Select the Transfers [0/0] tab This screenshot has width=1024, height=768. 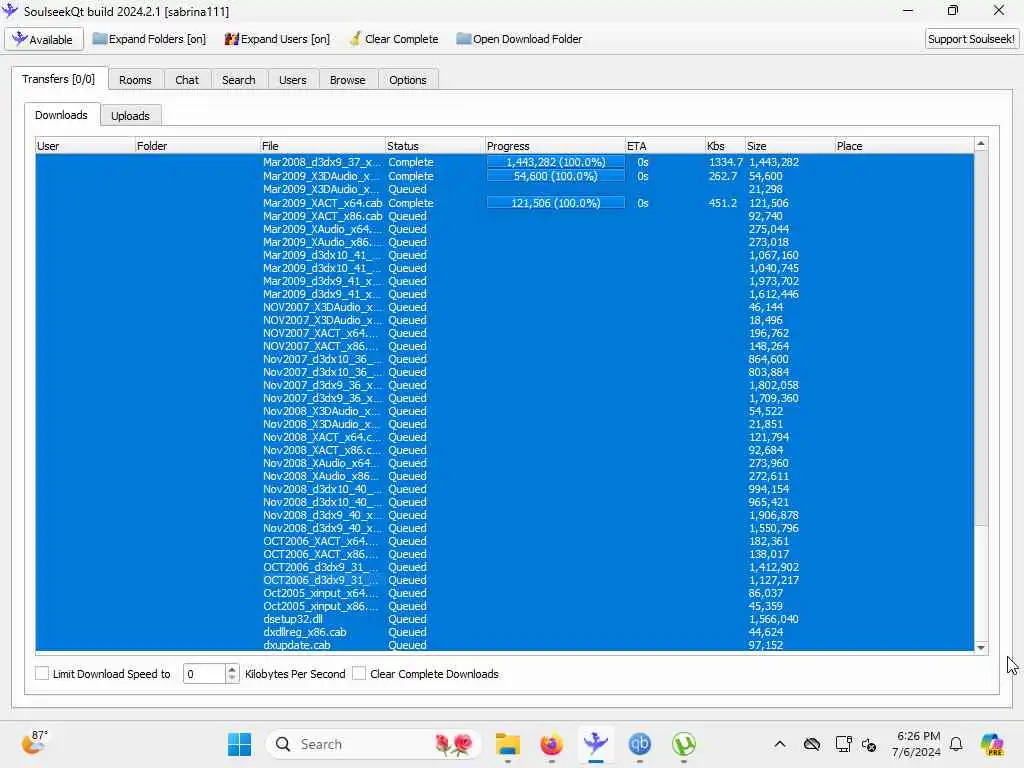click(x=59, y=79)
